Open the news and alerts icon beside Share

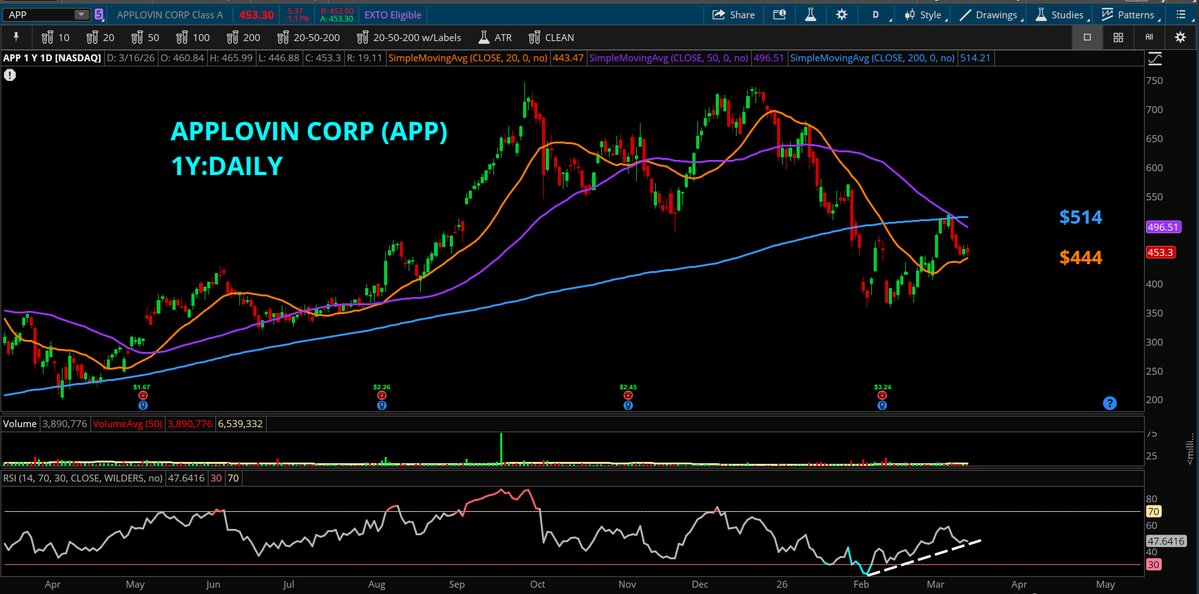779,15
